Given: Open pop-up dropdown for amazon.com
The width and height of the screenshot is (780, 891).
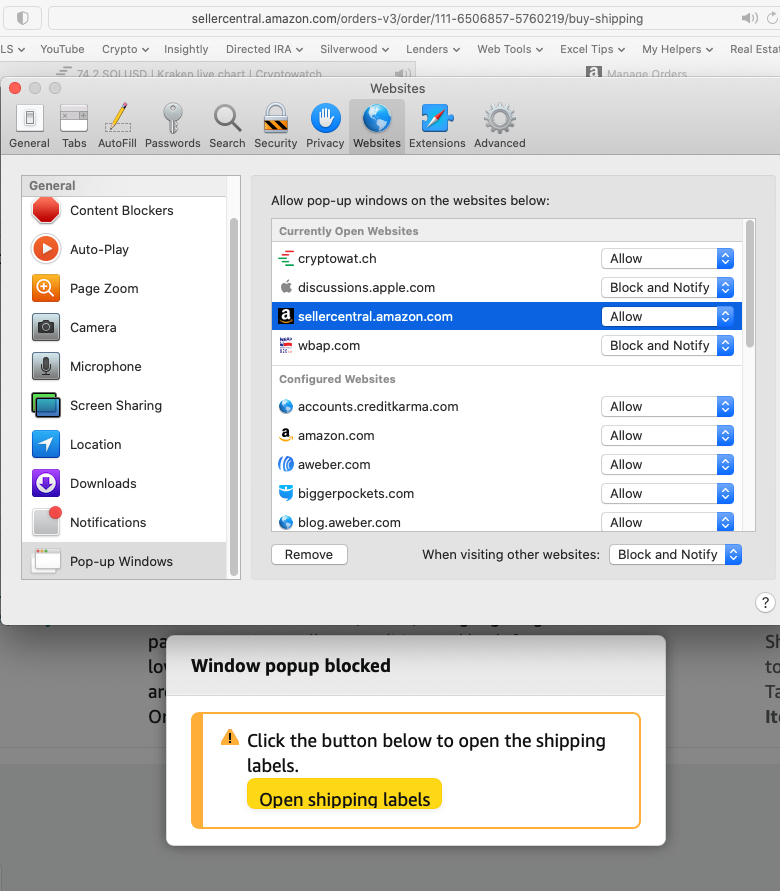Looking at the screenshot, I should click(668, 435).
